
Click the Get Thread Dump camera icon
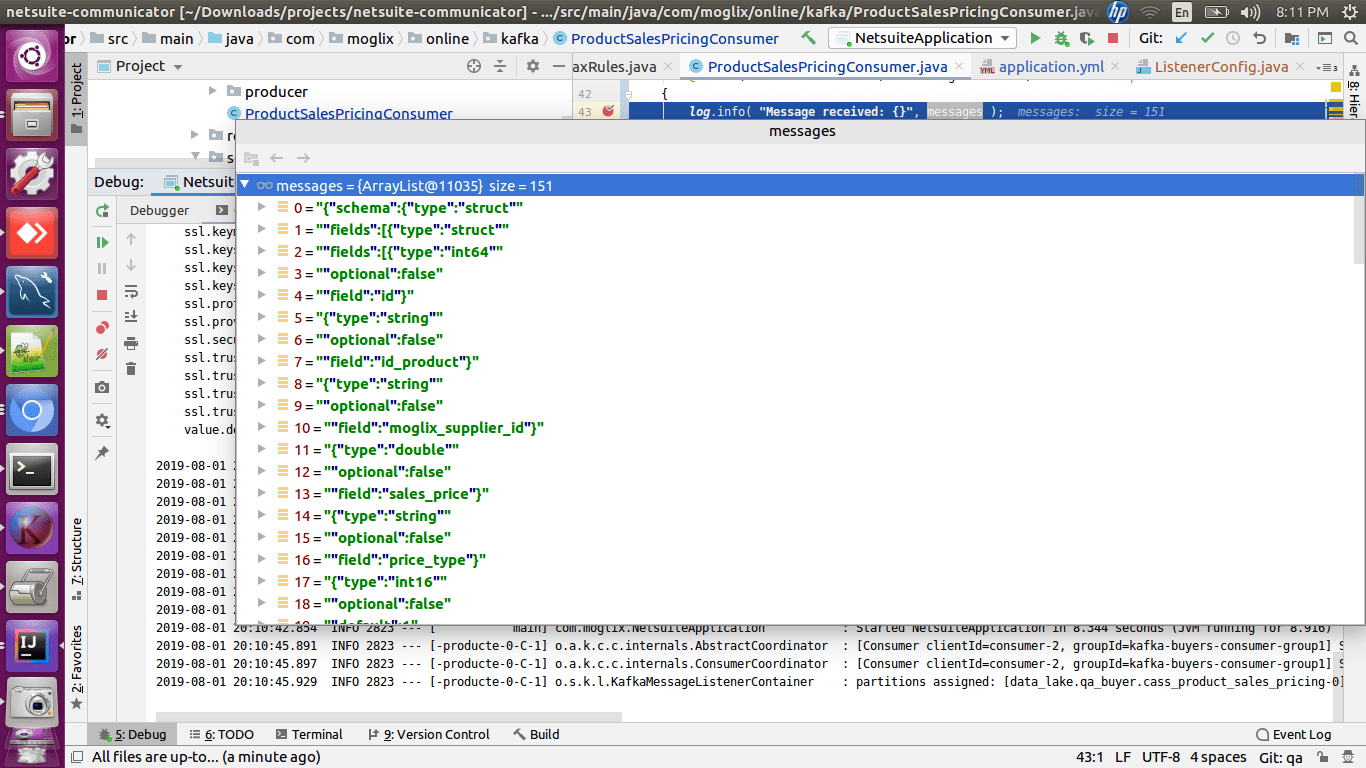pos(102,387)
